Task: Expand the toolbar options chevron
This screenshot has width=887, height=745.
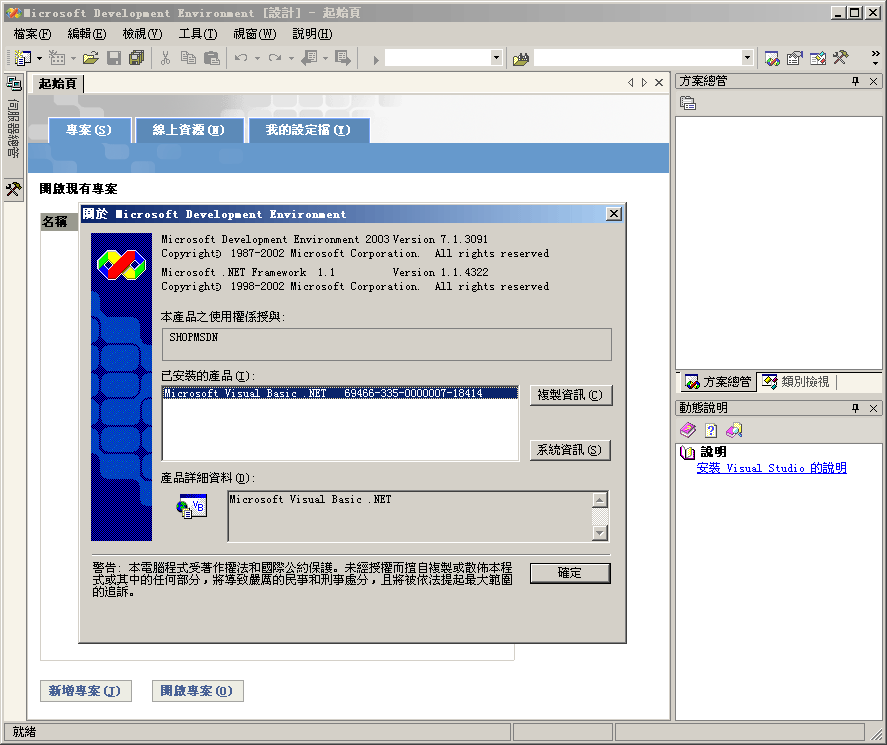Action: (876, 57)
